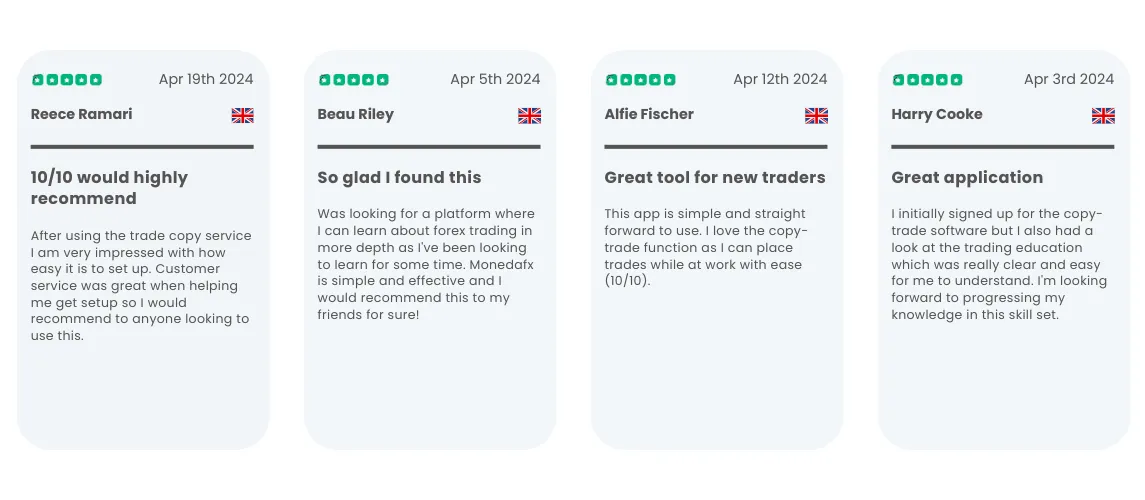Select the reviewer name Reece Ramari
Image resolution: width=1145 pixels, height=500 pixels.
click(82, 114)
